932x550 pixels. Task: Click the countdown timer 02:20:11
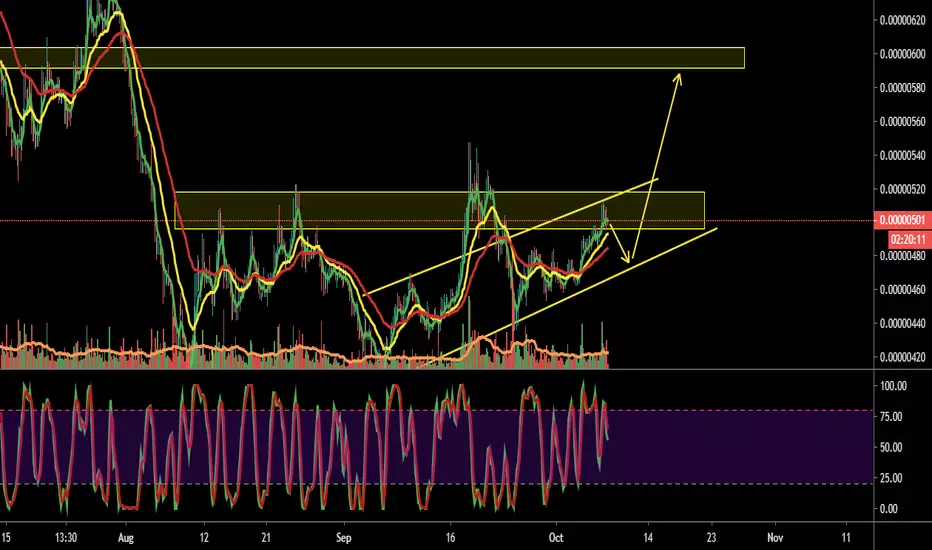pyautogui.click(x=909, y=240)
